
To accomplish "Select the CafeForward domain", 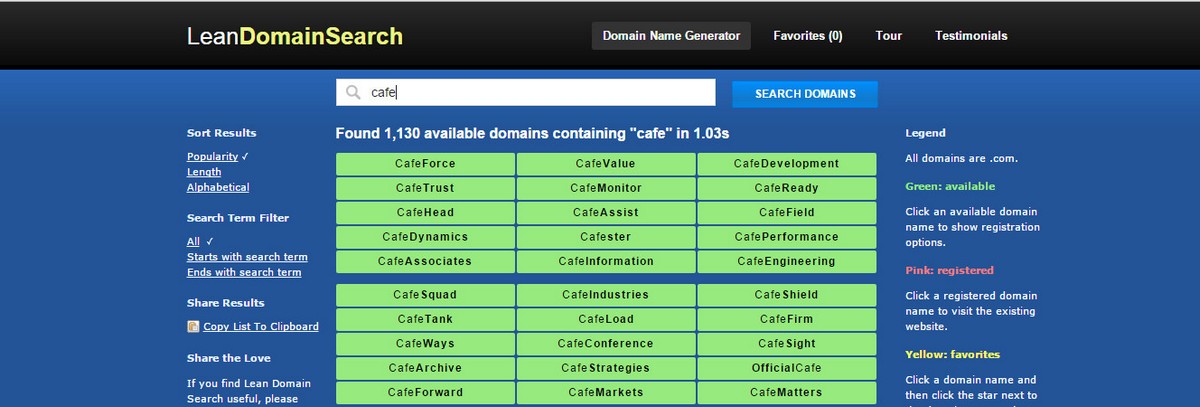I will click(x=425, y=392).
